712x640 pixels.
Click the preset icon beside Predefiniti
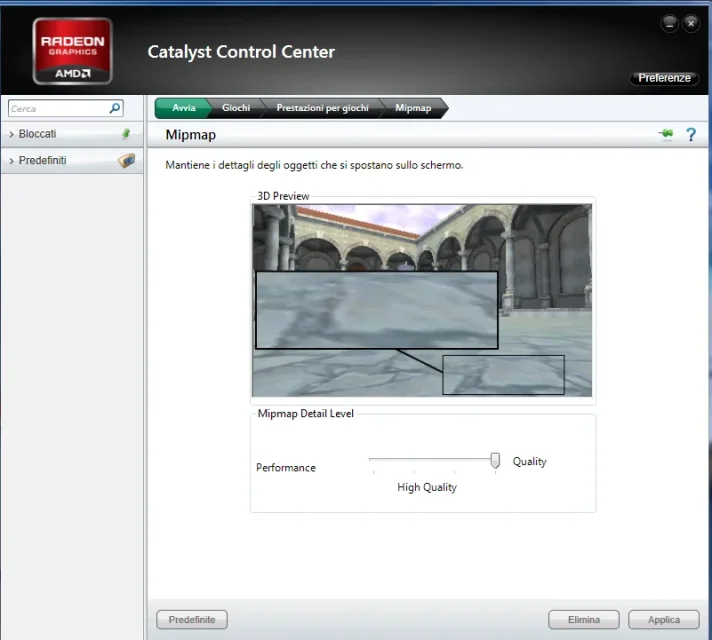click(126, 160)
